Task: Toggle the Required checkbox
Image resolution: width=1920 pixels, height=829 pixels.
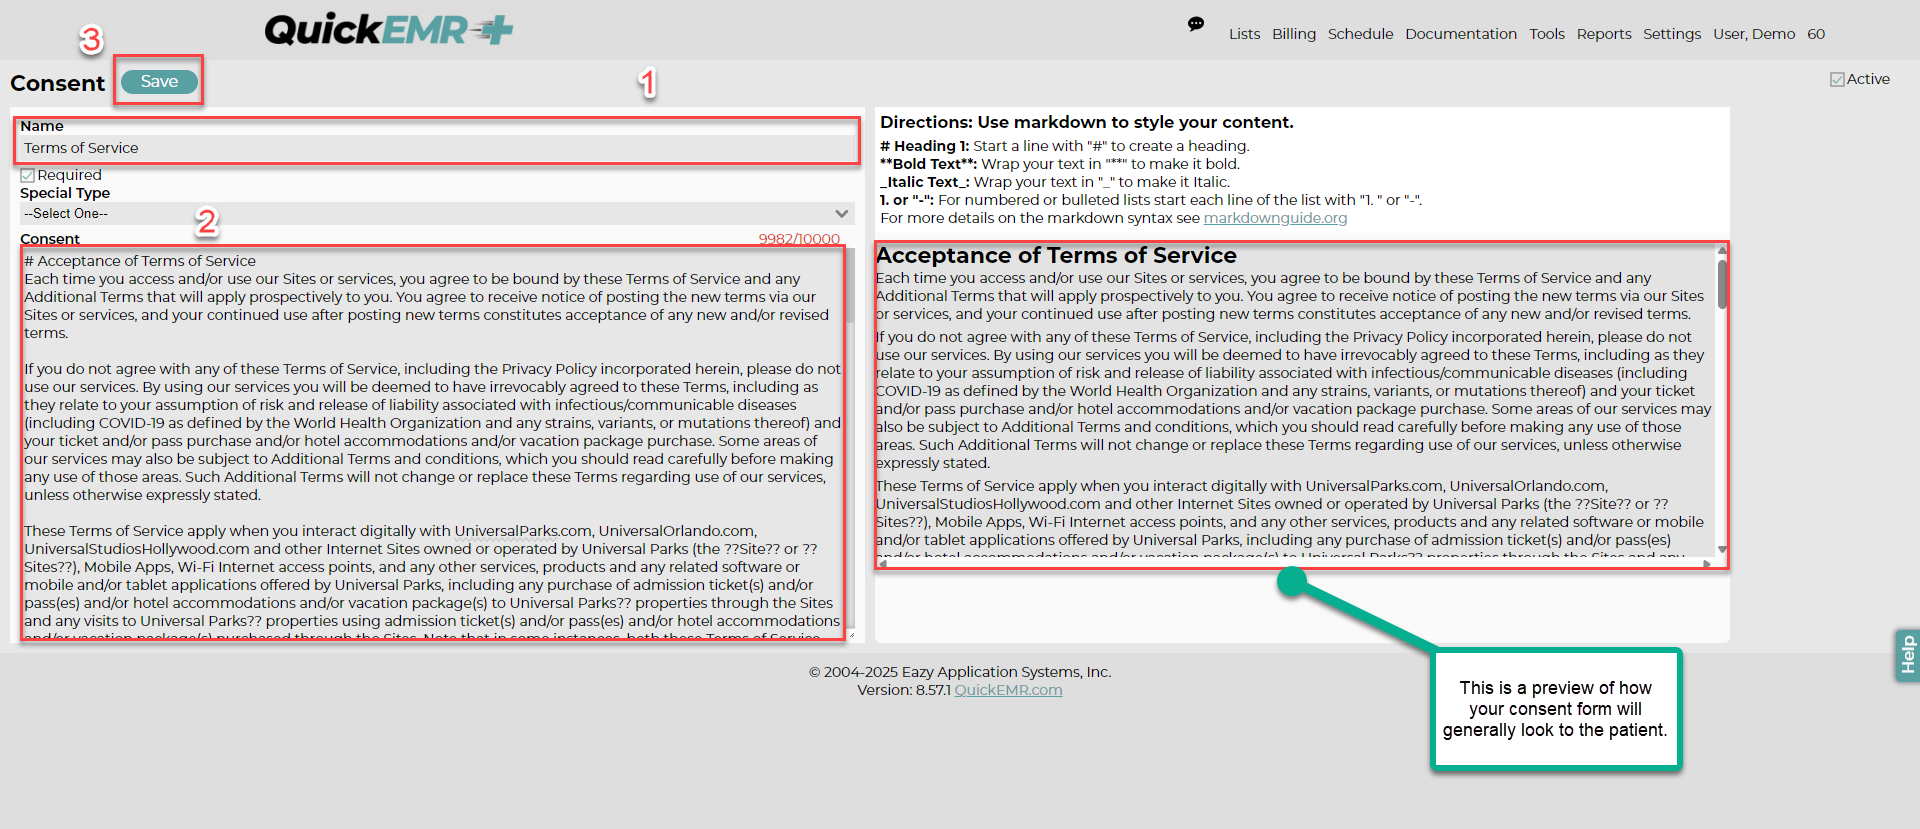Action: click(28, 175)
